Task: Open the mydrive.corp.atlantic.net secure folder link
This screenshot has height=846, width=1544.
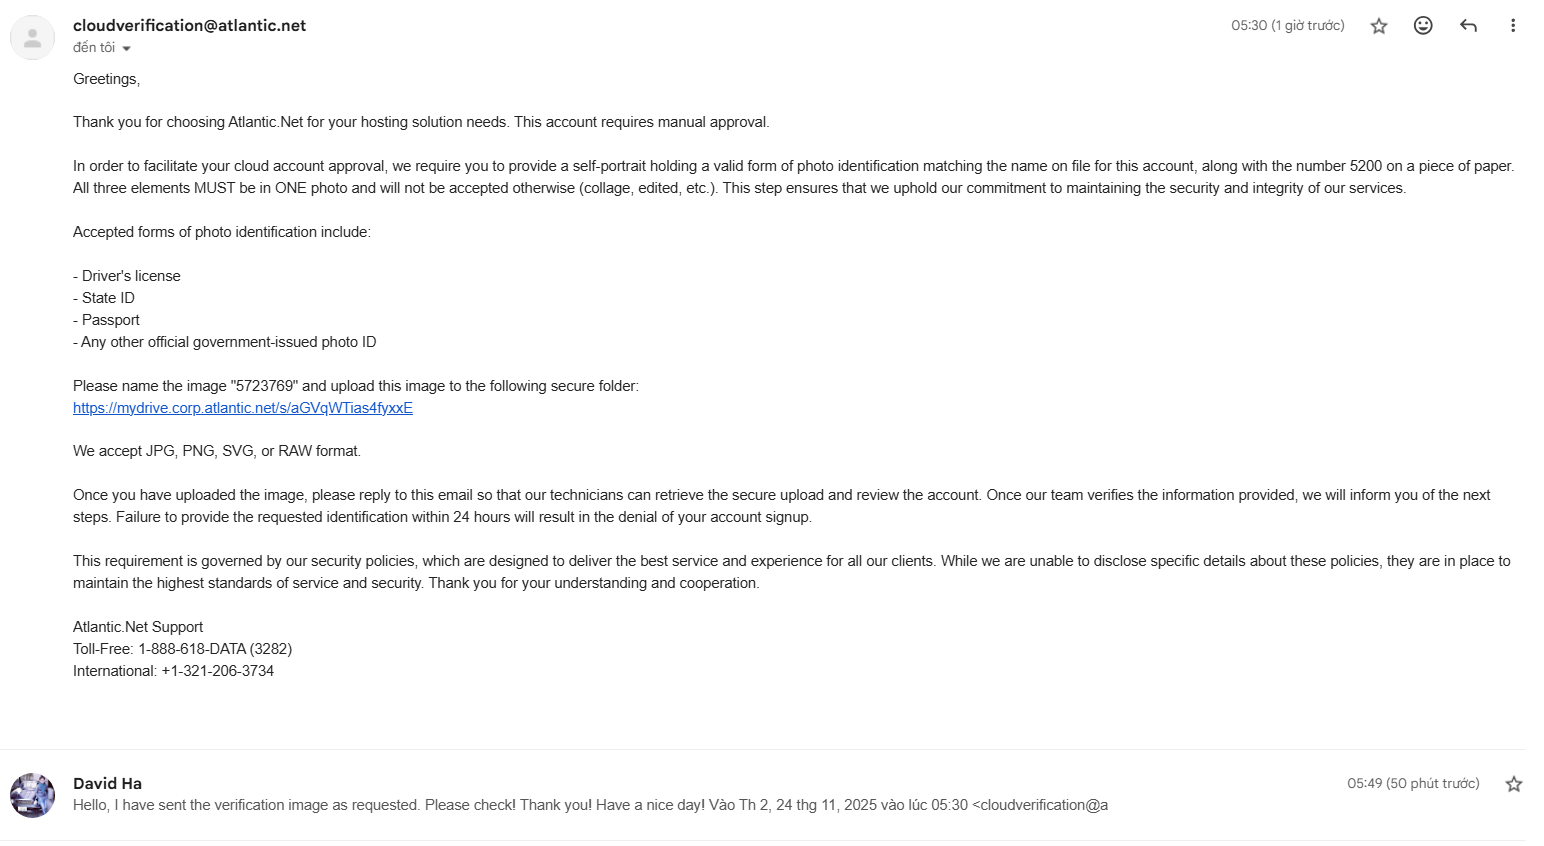Action: coord(243,408)
